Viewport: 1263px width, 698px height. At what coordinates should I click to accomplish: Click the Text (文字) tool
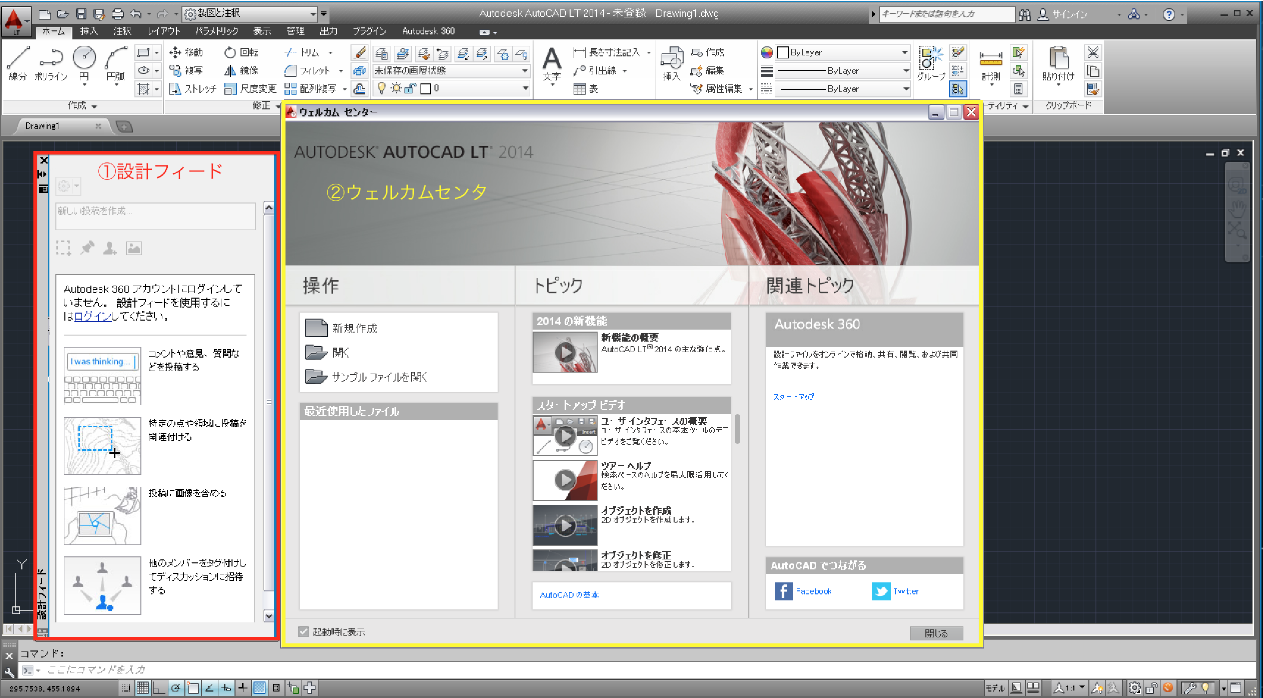(552, 65)
